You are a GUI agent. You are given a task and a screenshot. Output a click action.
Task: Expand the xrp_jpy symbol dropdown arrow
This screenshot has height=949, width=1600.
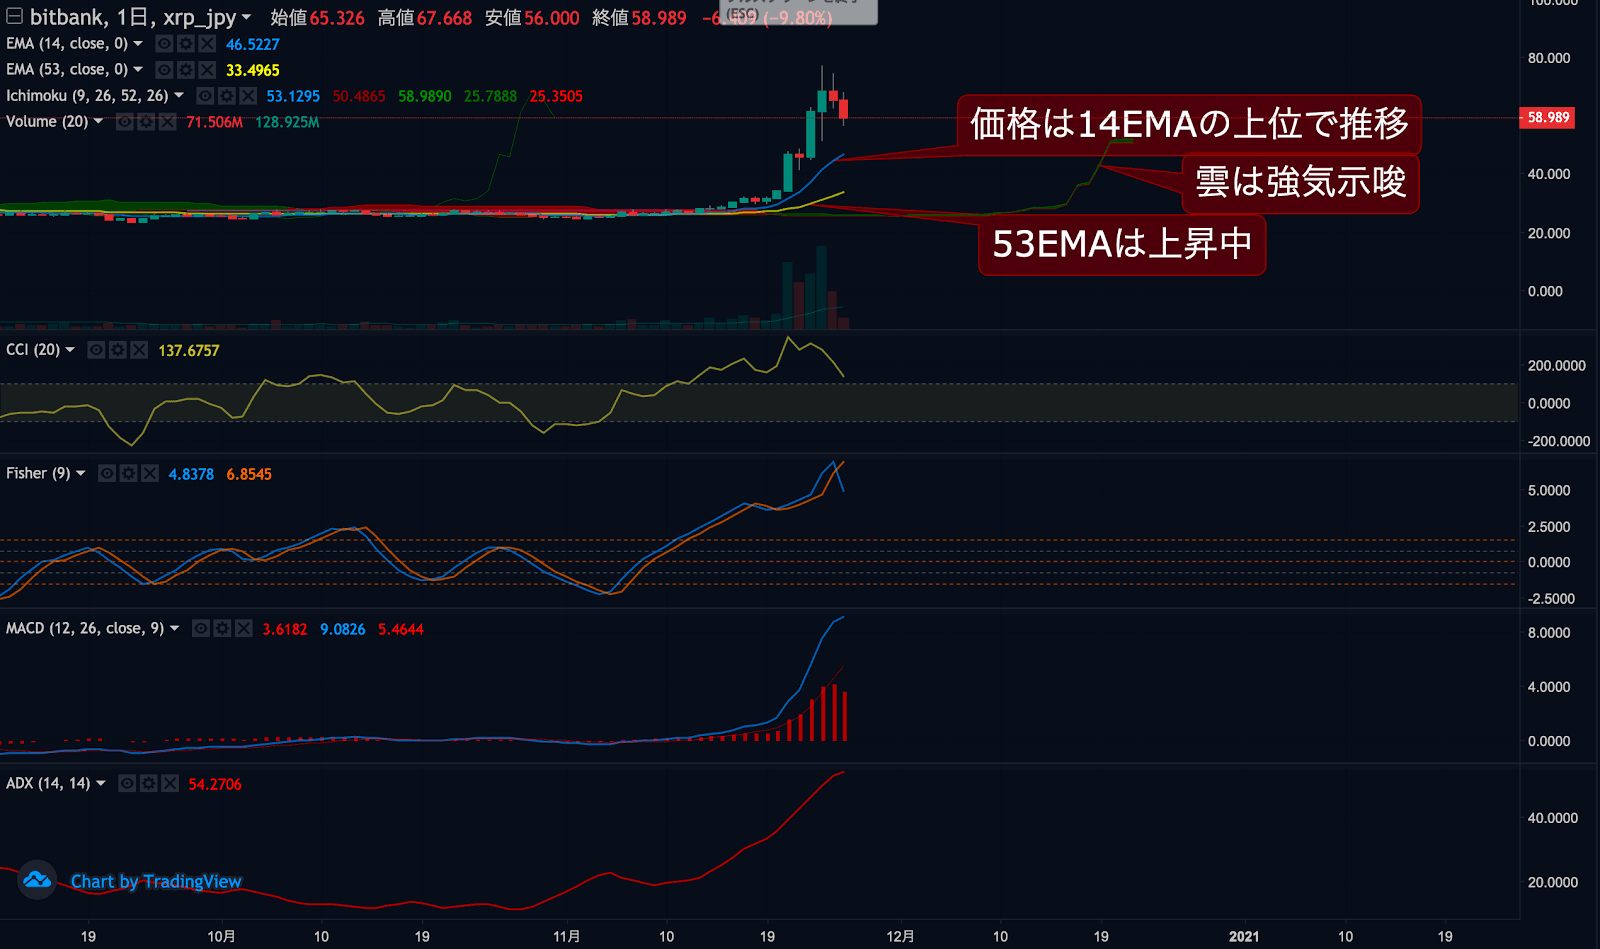pos(246,18)
